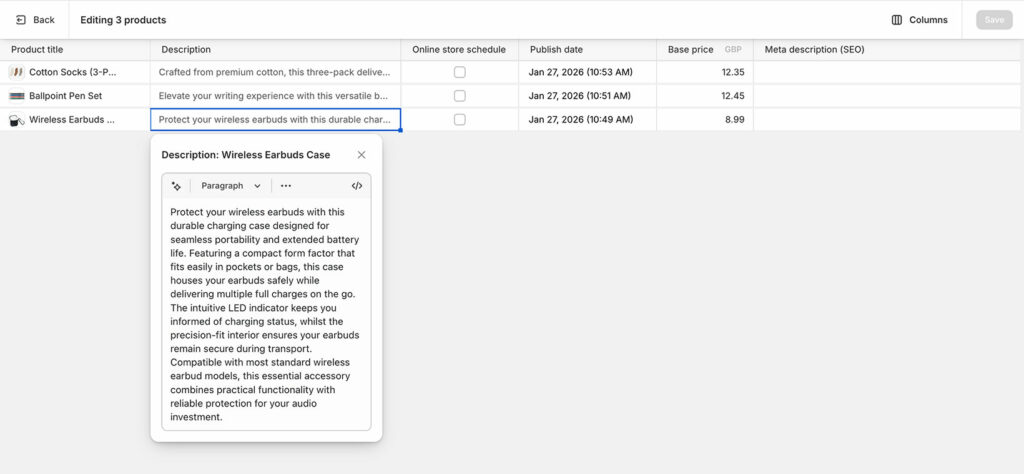
Task: Click inside the description rich text editor
Action: (266, 314)
